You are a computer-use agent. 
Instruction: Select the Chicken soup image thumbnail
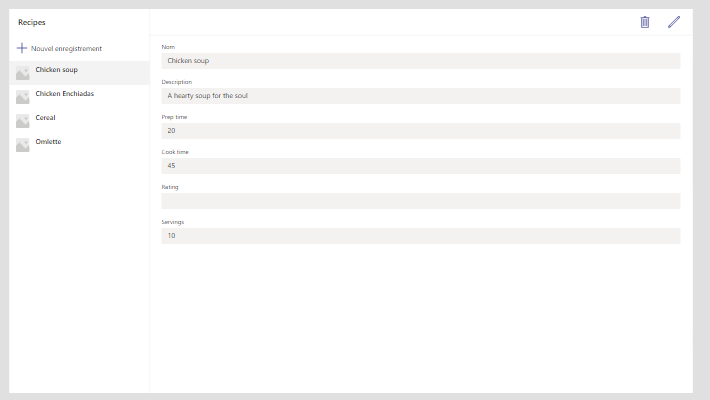tap(23, 73)
